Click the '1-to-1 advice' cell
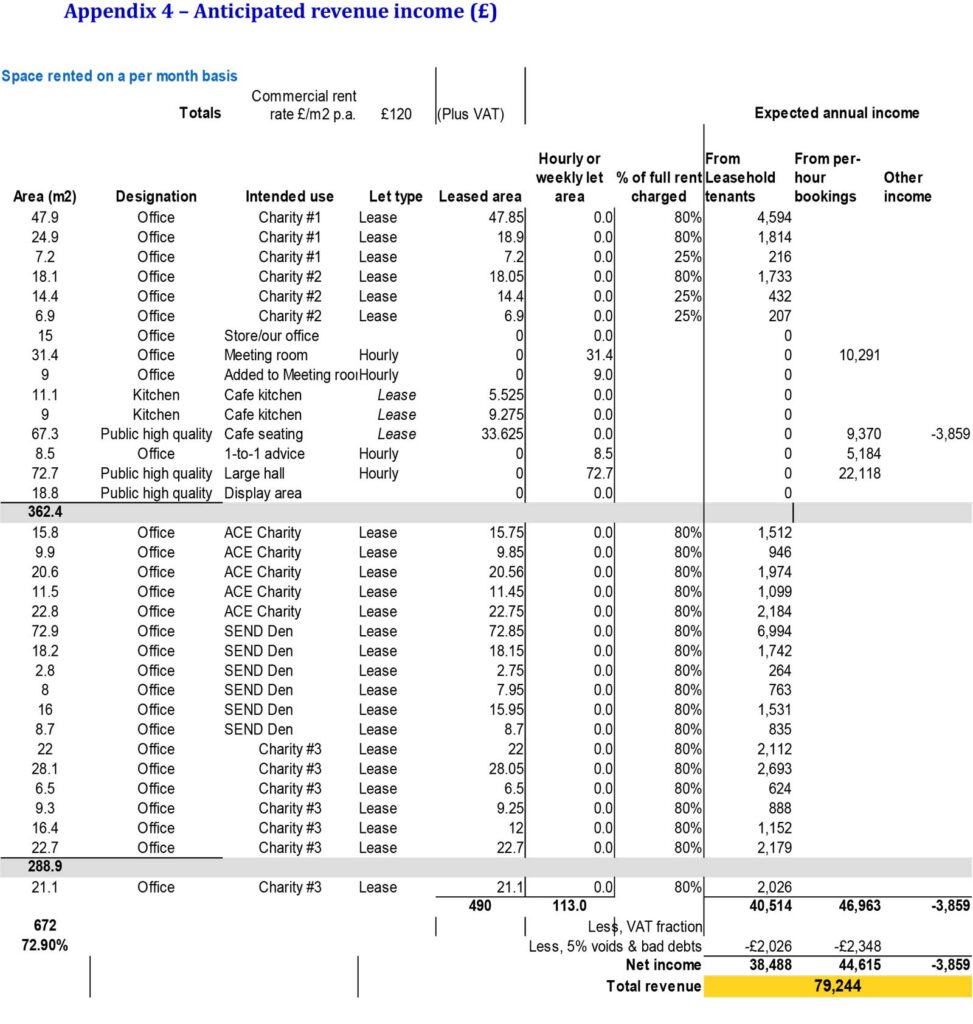Image resolution: width=973 pixels, height=1024 pixels. tap(264, 454)
